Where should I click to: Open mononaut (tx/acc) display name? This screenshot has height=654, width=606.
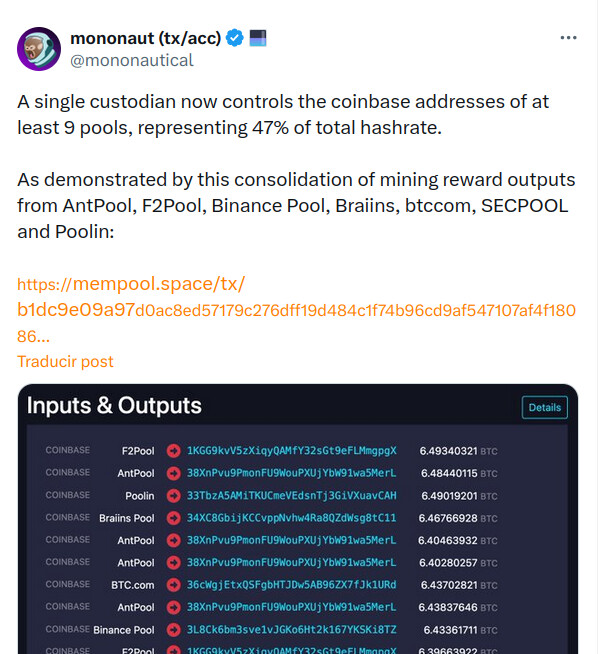pos(145,38)
